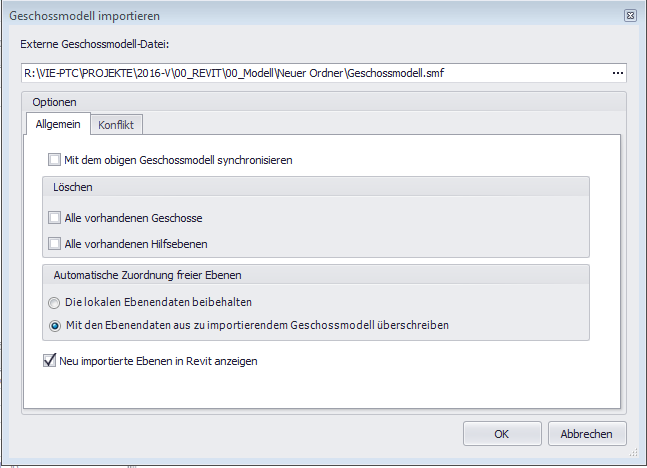Screen dimensions: 647x468
Task: Click into the Geschossmodell.smf file path field
Action: [300, 73]
